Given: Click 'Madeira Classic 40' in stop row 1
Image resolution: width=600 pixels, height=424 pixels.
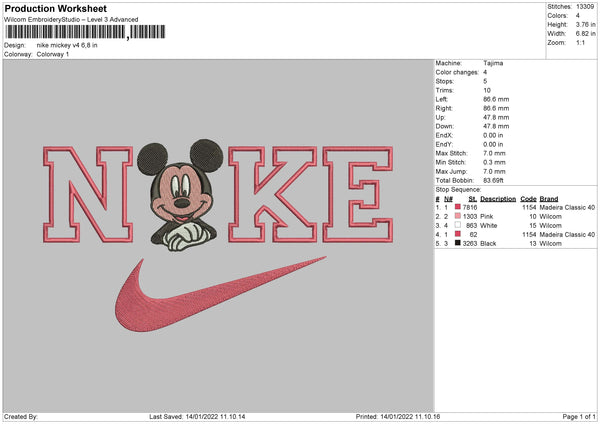Looking at the screenshot, I should pyautogui.click(x=567, y=207).
